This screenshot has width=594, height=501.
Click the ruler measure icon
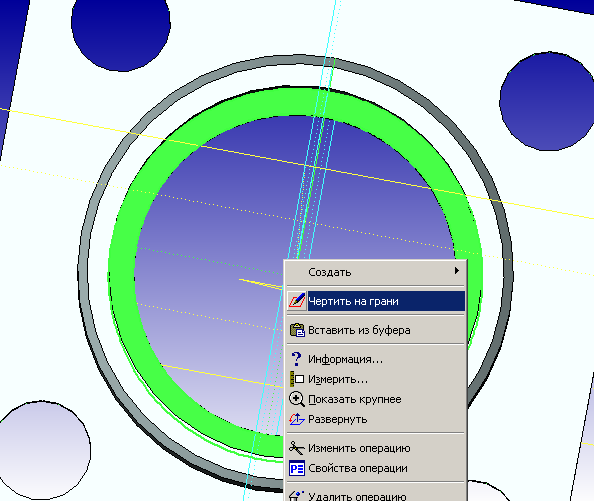point(297,379)
